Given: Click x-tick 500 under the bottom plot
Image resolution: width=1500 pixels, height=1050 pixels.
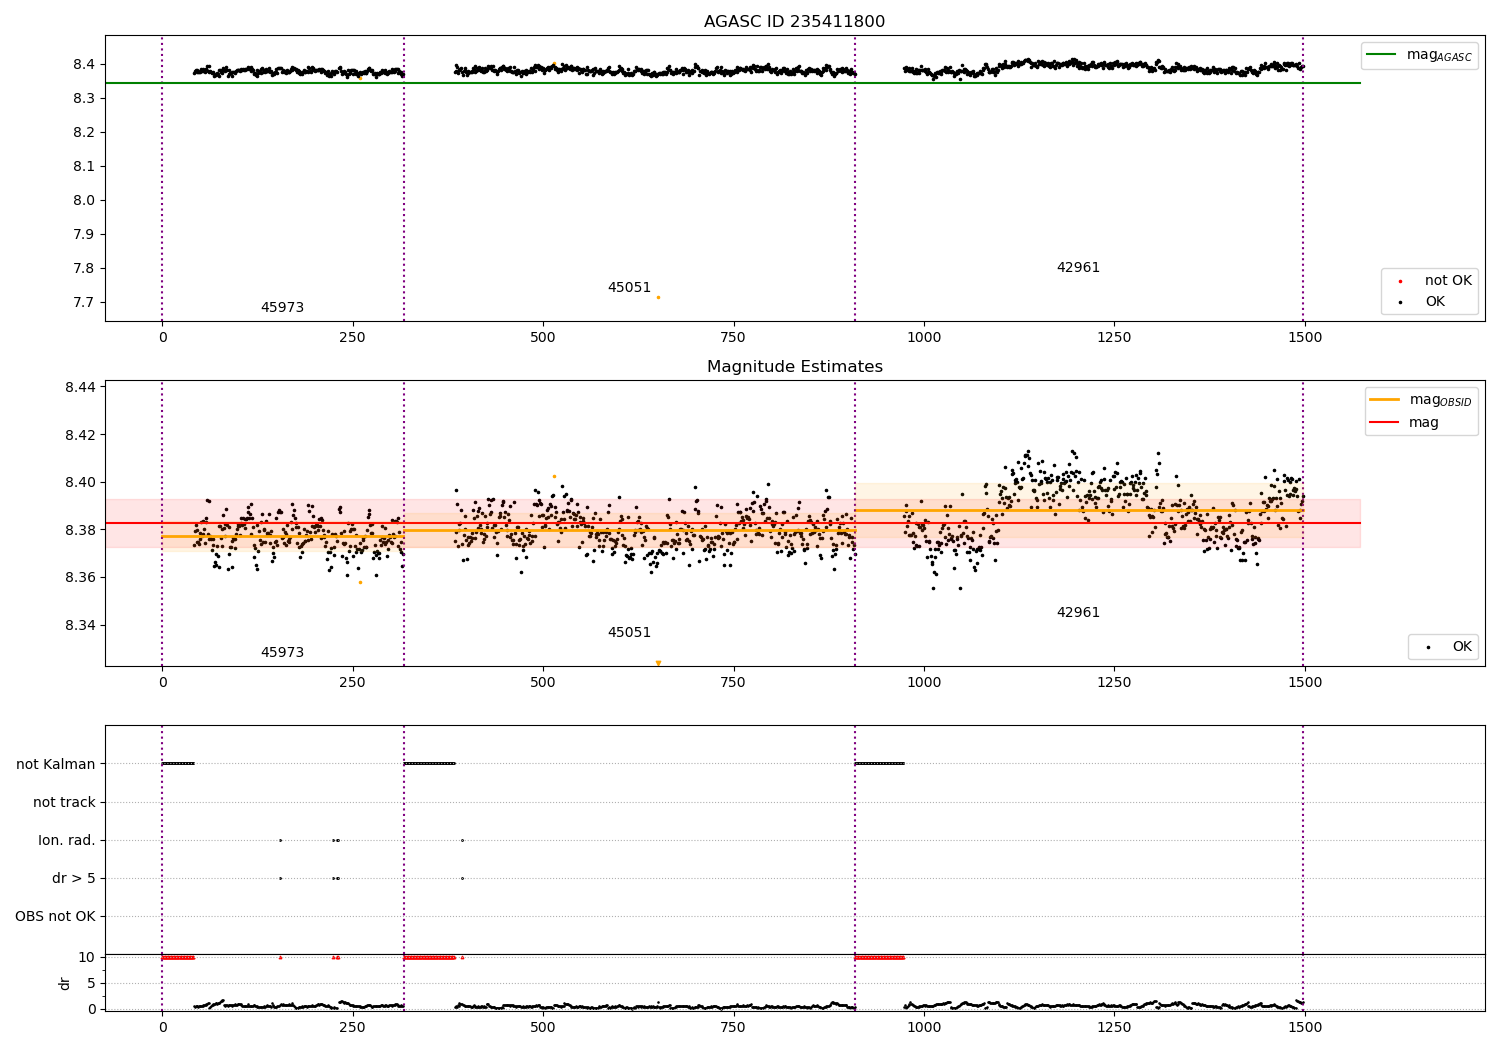Looking at the screenshot, I should pyautogui.click(x=543, y=1027).
